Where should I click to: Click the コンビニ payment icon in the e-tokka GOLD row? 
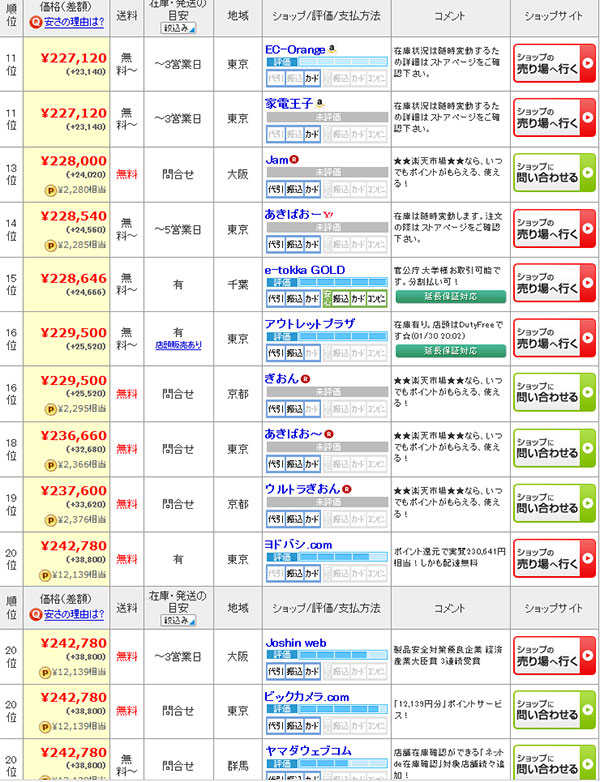(x=377, y=298)
